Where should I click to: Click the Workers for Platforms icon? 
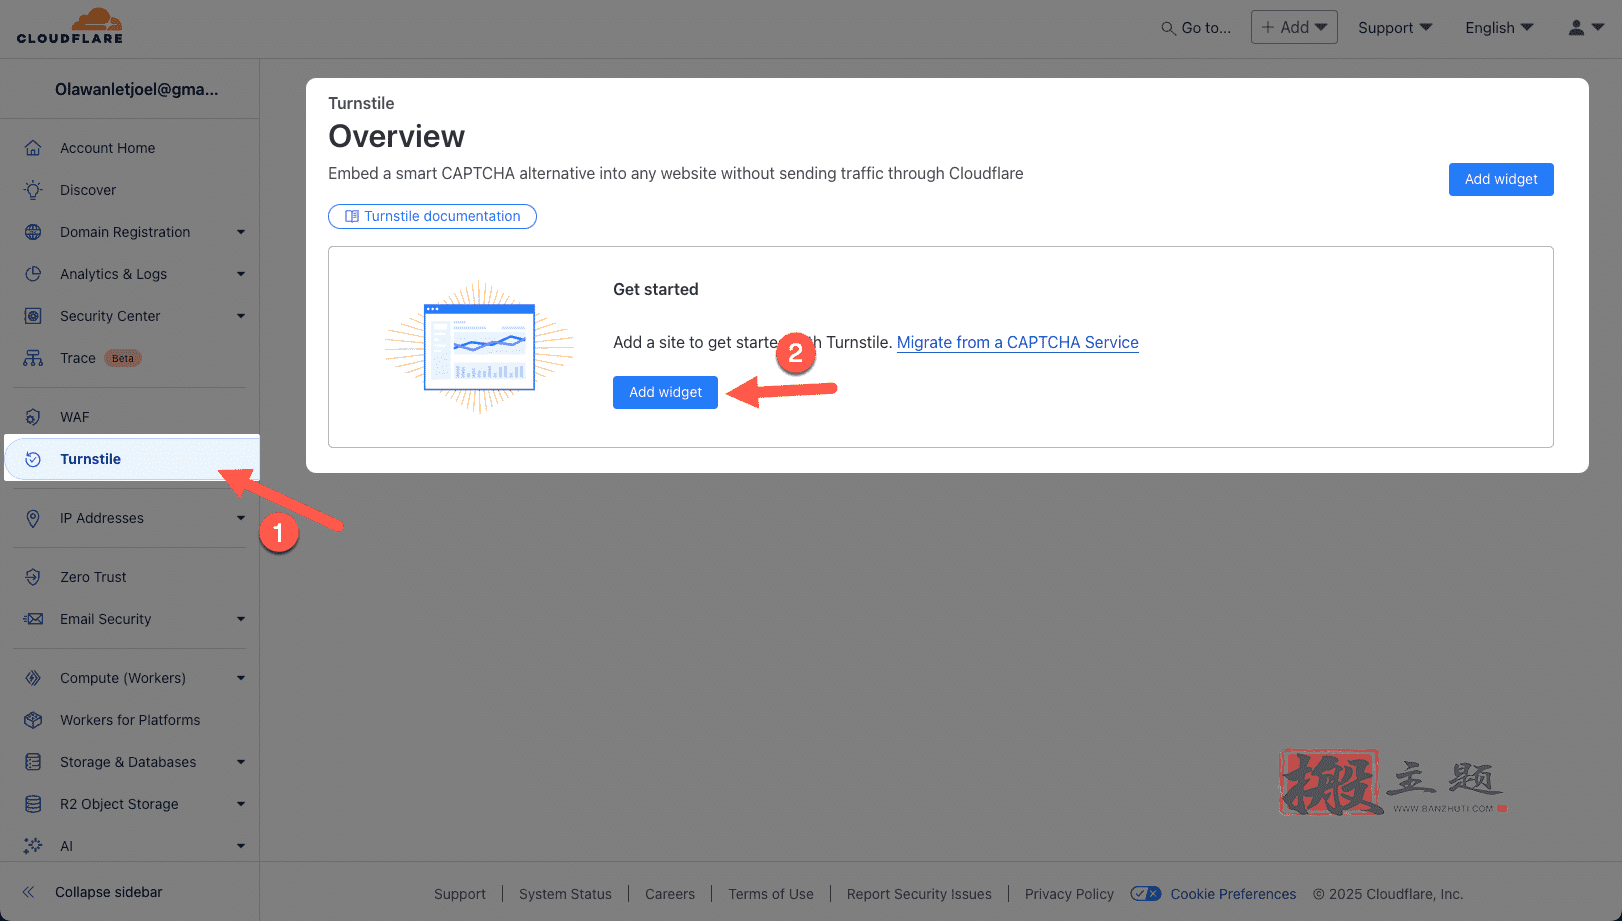(33, 720)
